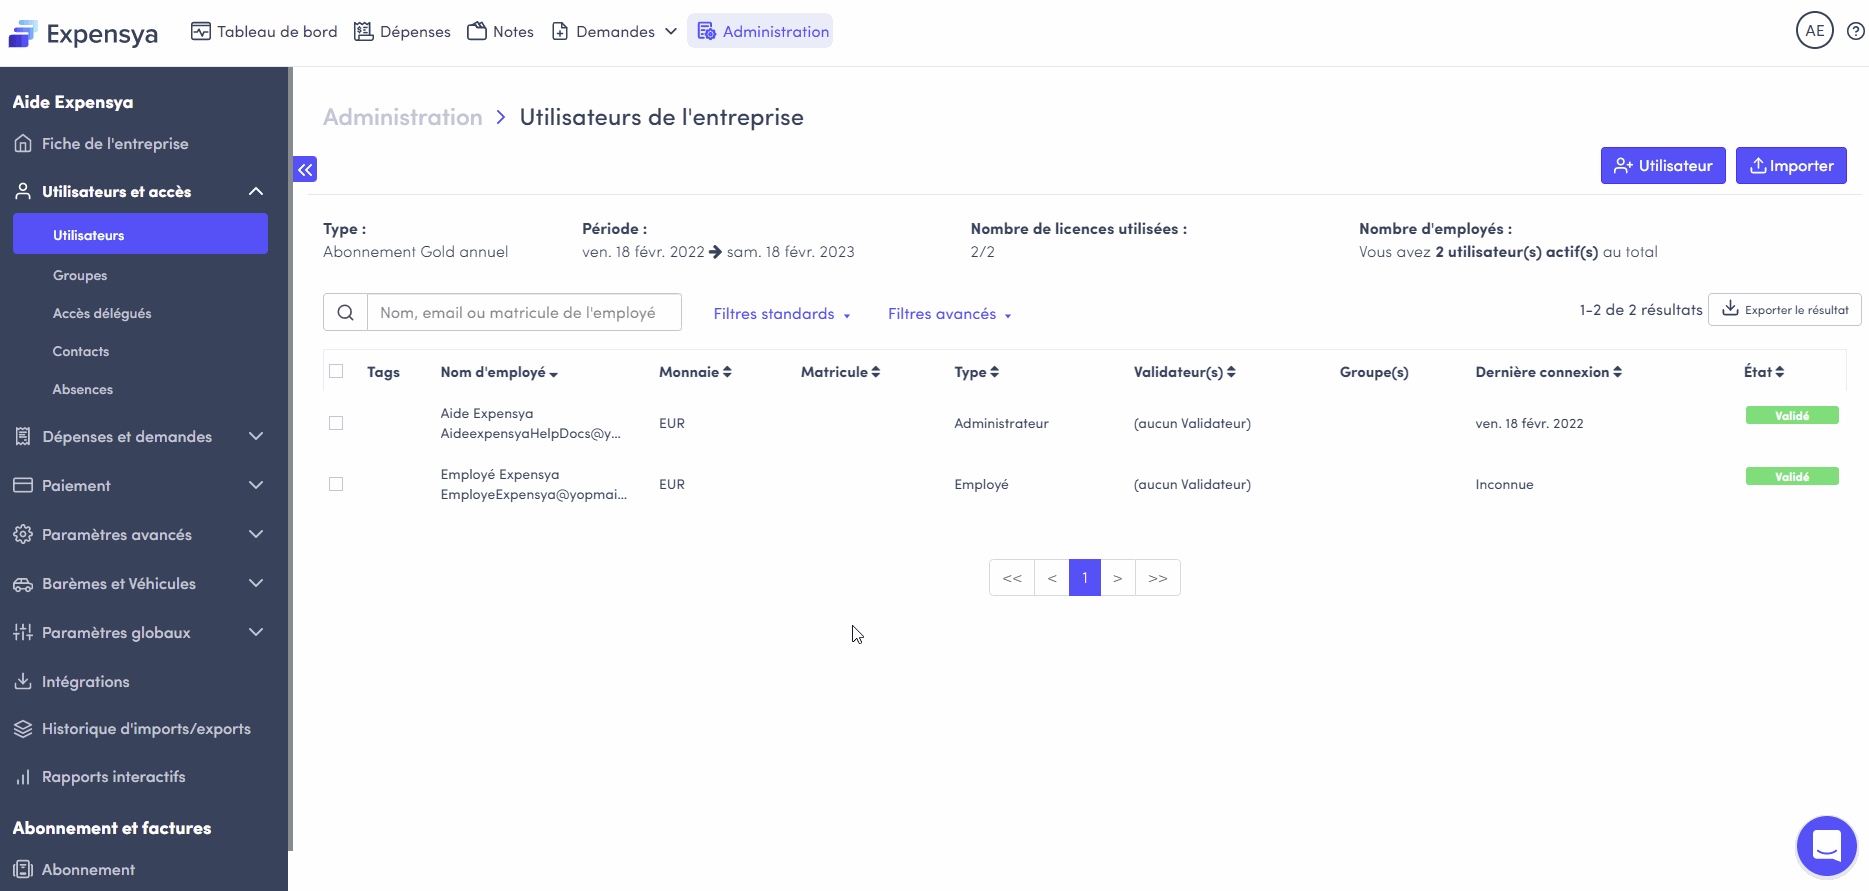Collapse sidebar with double-chevron icon
The image size is (1869, 891).
305,169
